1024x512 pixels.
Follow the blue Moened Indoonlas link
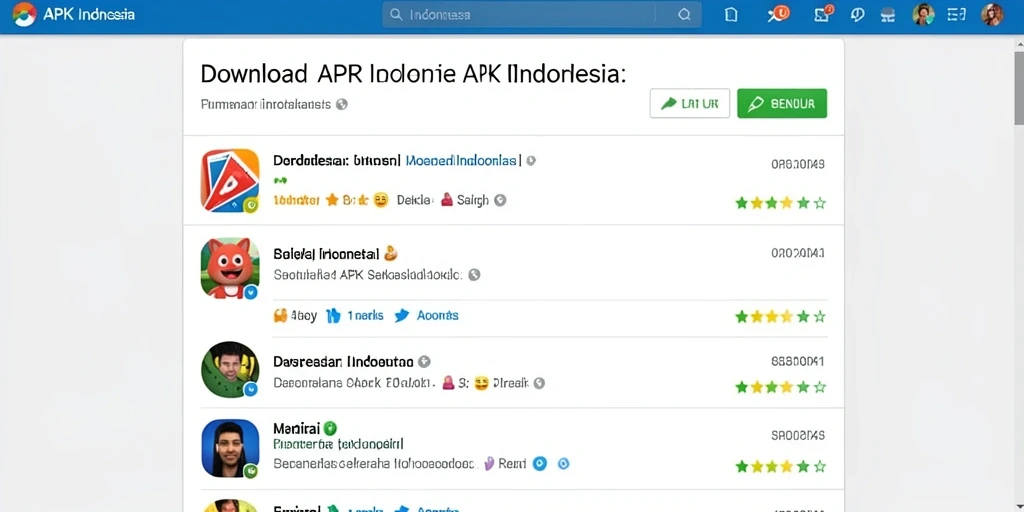tap(462, 160)
